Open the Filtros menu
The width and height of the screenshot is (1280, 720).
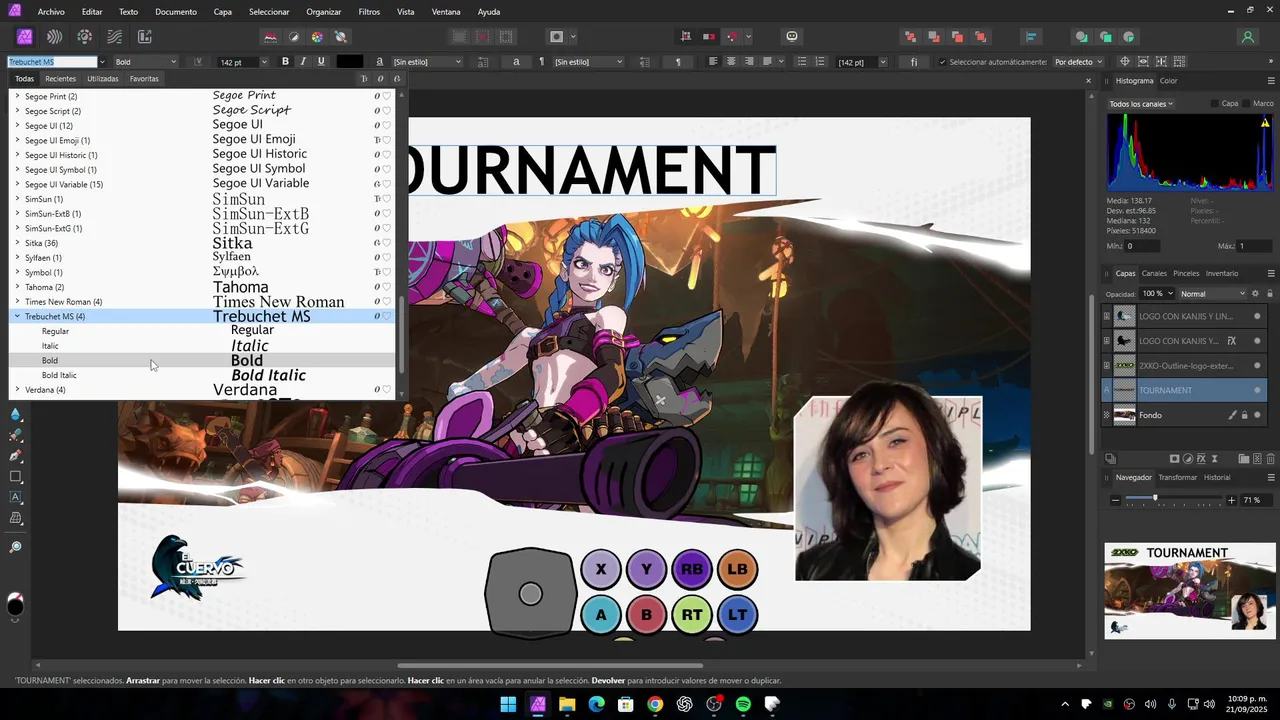(x=369, y=12)
